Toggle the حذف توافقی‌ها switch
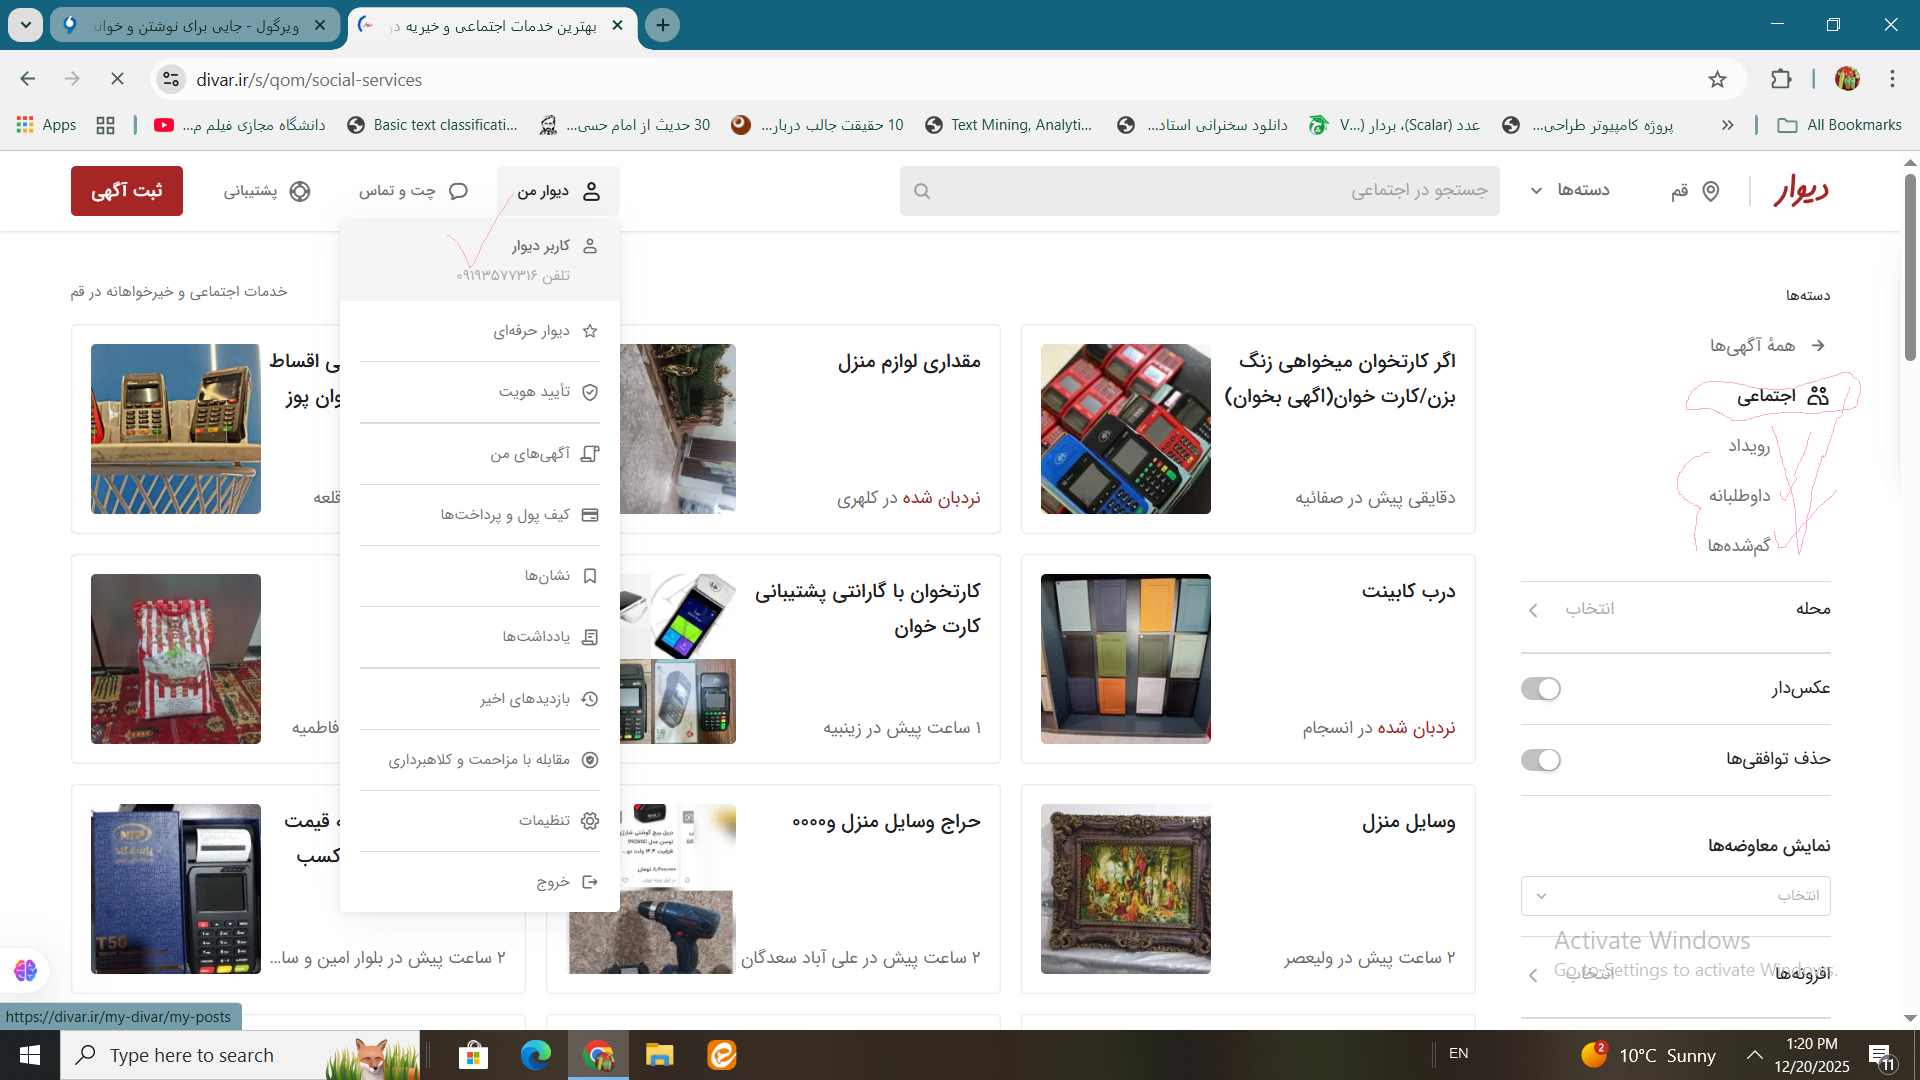Image resolution: width=1920 pixels, height=1080 pixels. click(x=1540, y=760)
